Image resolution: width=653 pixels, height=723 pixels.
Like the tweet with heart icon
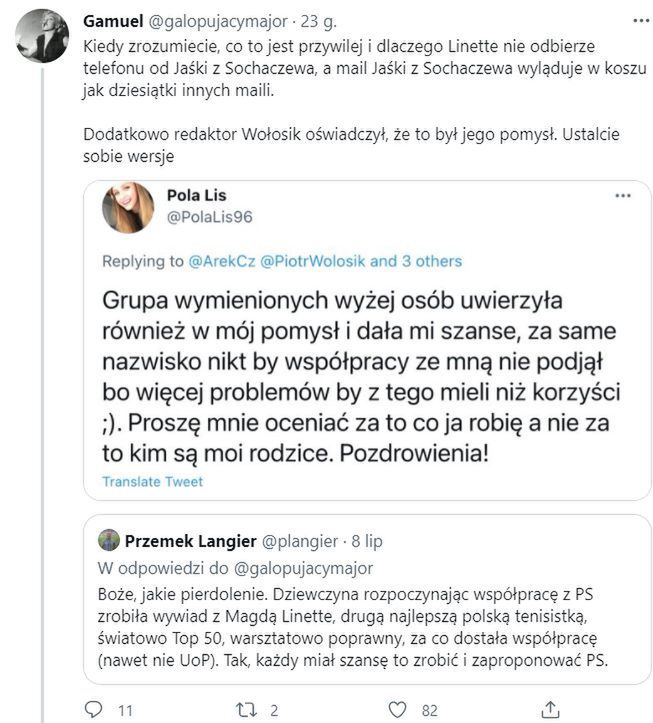click(398, 708)
